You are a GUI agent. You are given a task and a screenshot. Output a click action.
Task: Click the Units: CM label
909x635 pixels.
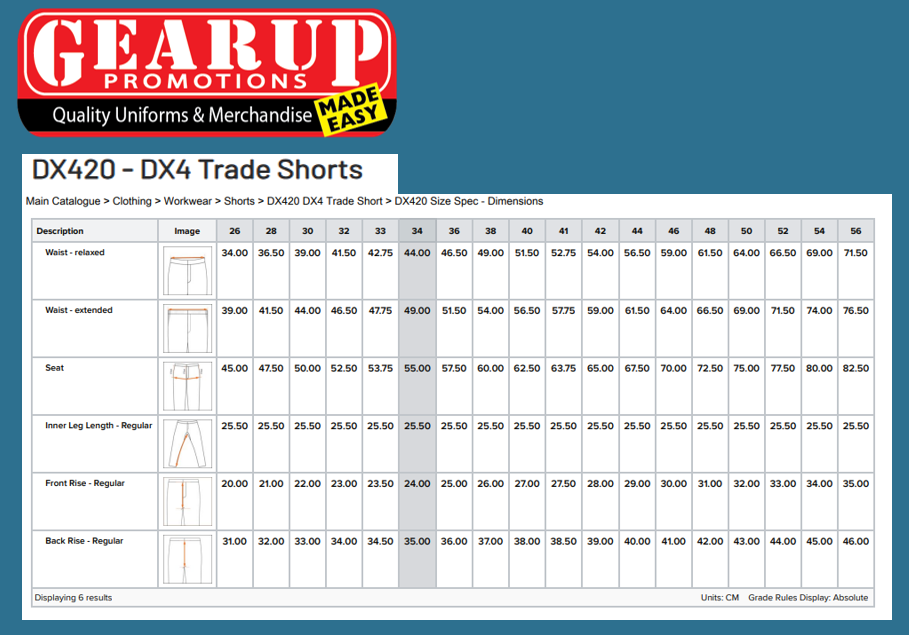(x=719, y=598)
